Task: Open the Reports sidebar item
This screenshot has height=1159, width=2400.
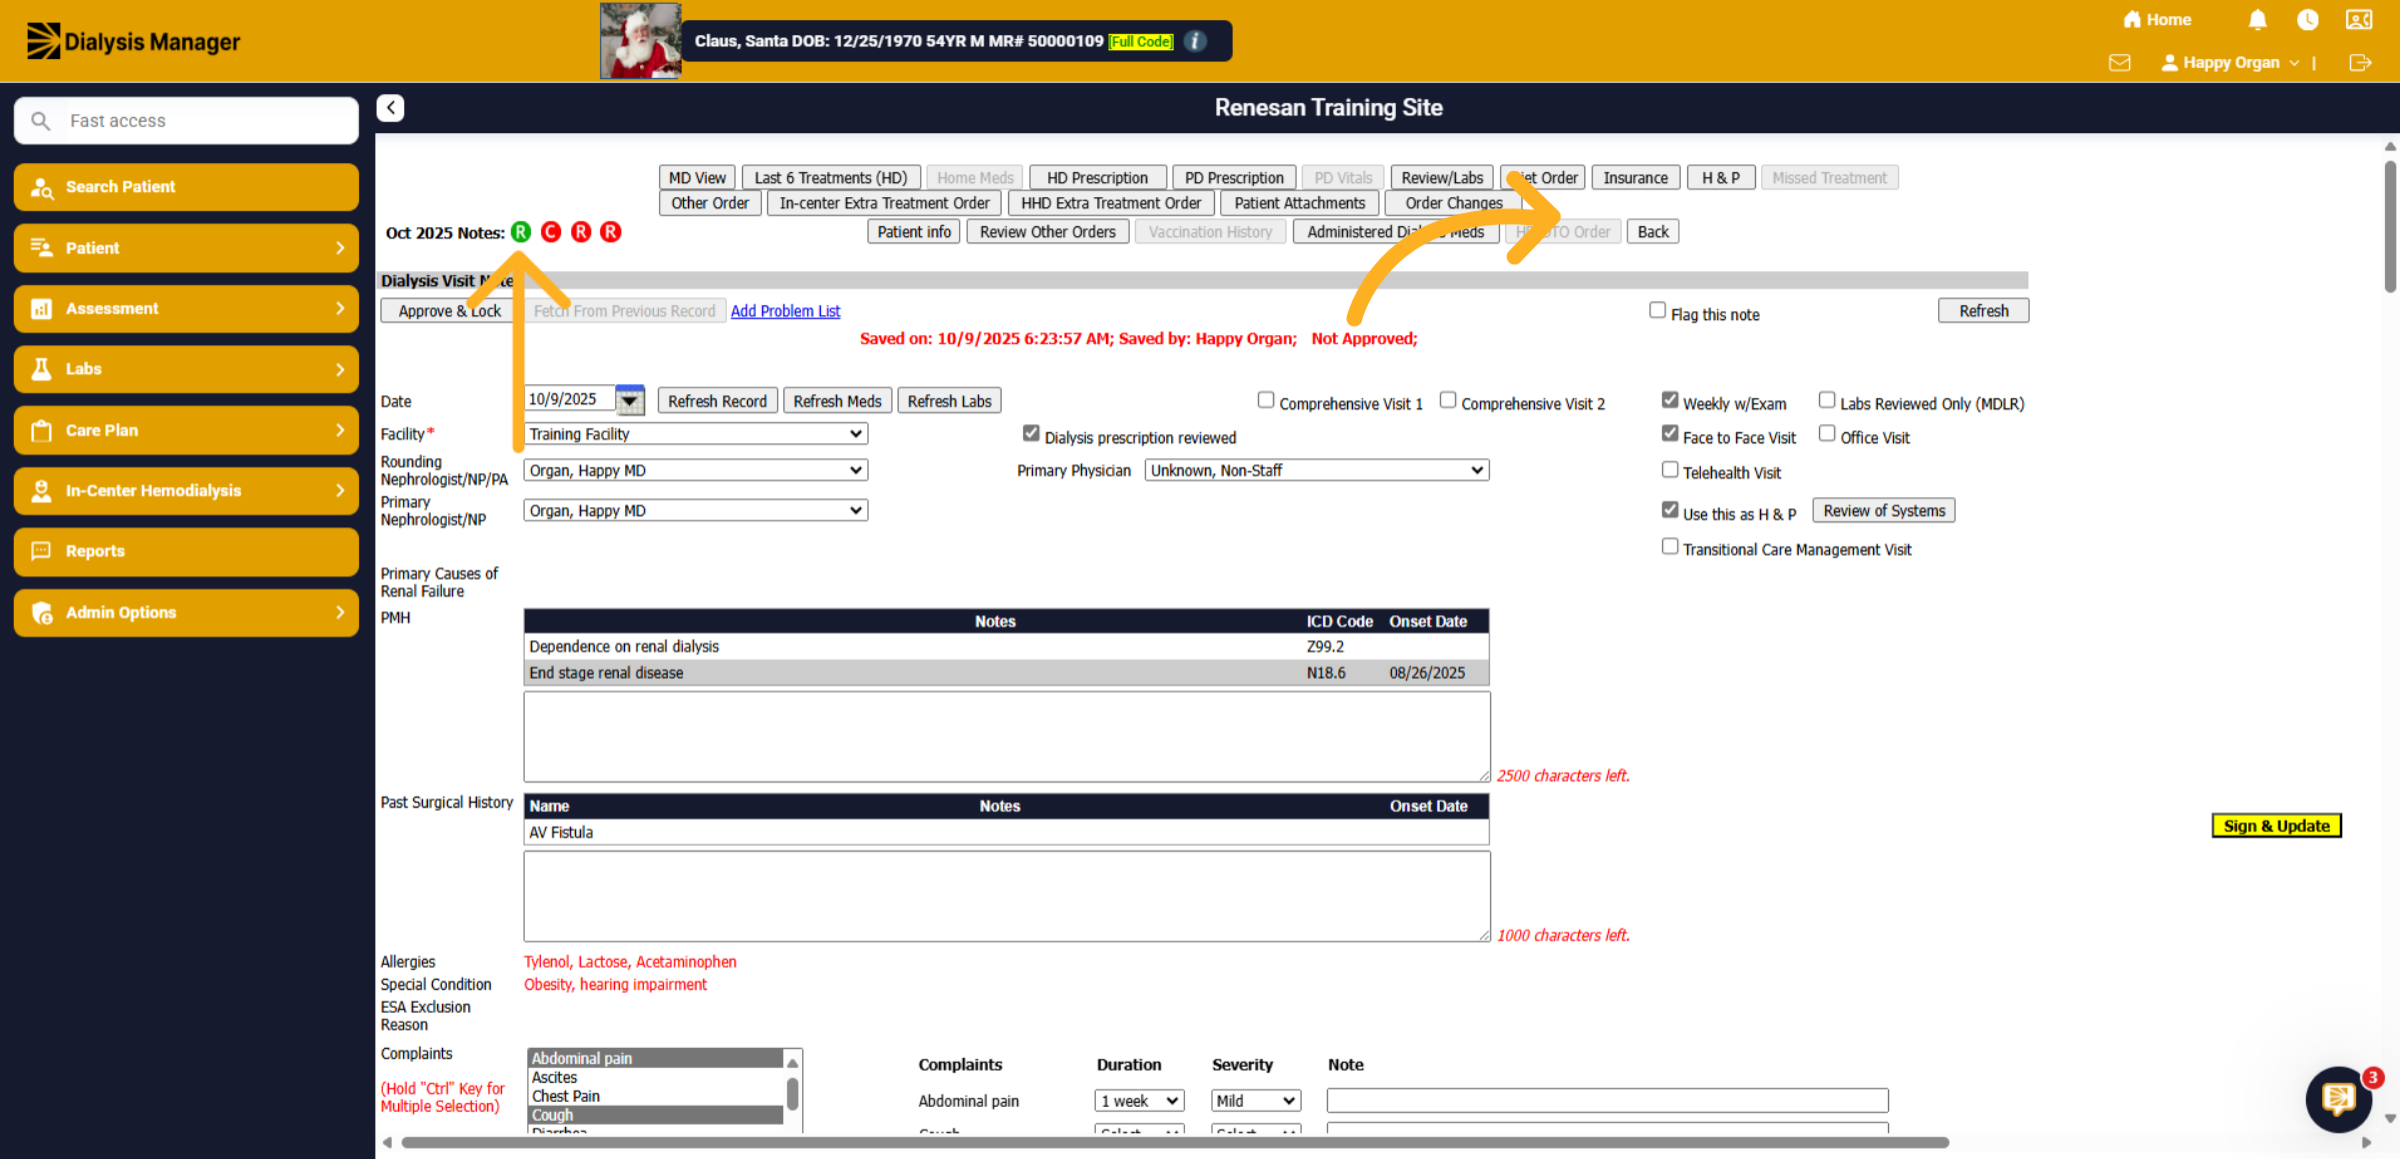Action: [186, 551]
